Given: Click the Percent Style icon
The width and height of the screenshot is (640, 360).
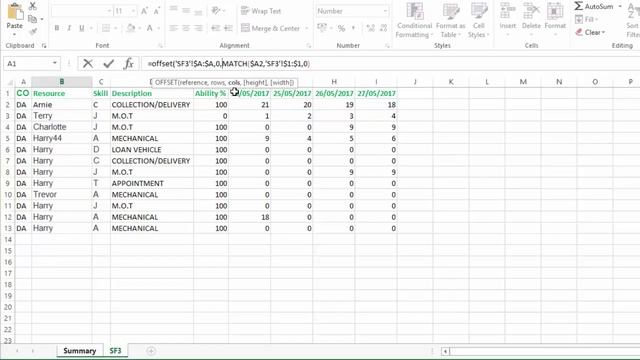Looking at the screenshot, I should [341, 28].
